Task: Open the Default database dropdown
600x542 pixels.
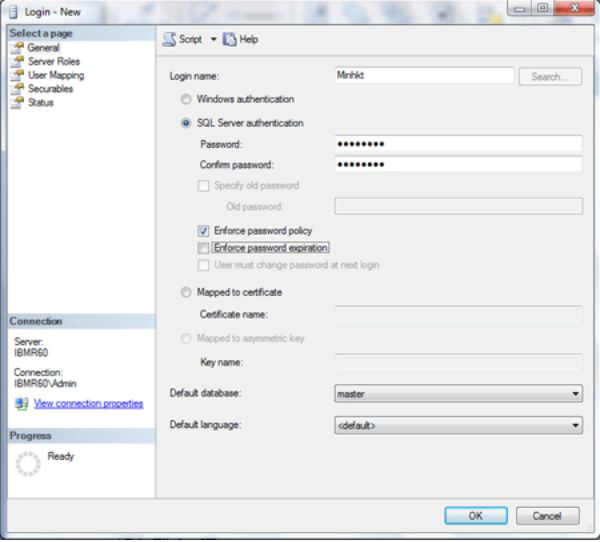Action: coord(458,394)
